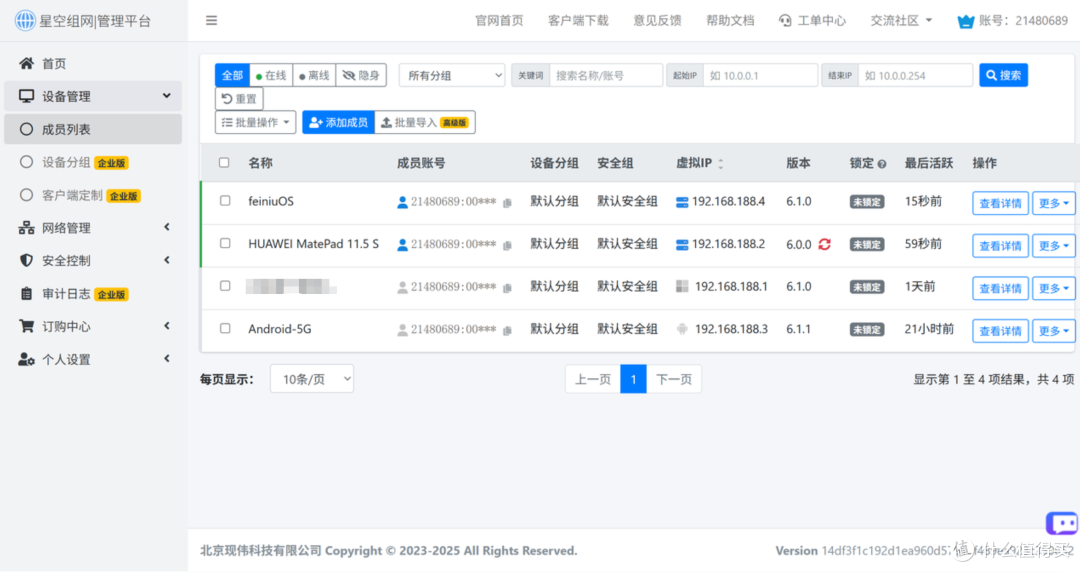Viewport: 1080px width, 572px height.
Task: Check the blurred-name row checkbox
Action: click(225, 285)
